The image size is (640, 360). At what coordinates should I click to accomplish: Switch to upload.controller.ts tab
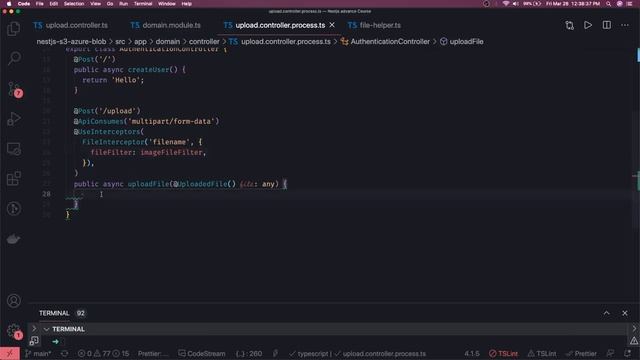[71, 25]
